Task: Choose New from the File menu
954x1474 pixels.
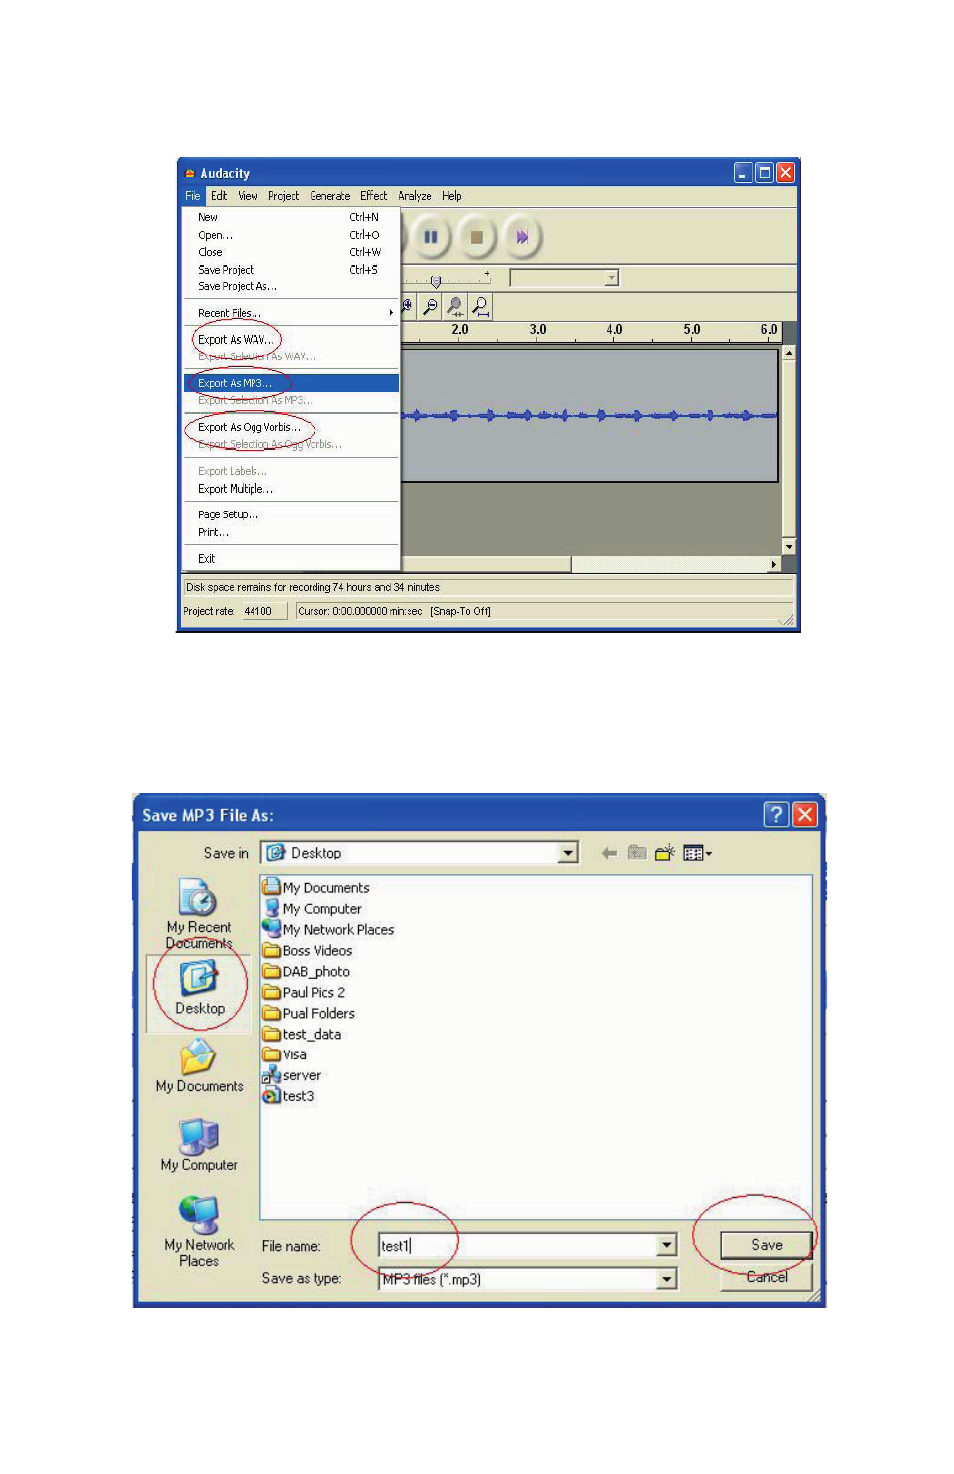Action: tap(291, 217)
